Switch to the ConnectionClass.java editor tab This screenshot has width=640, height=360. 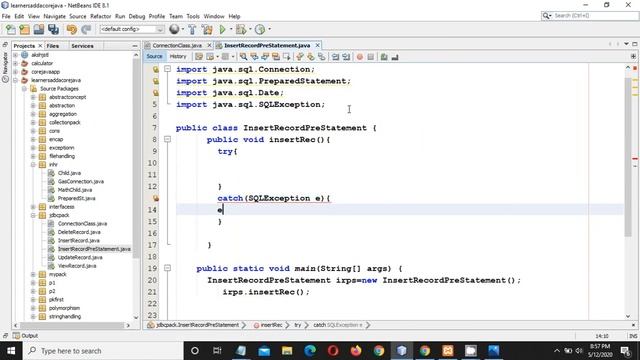[x=177, y=45]
